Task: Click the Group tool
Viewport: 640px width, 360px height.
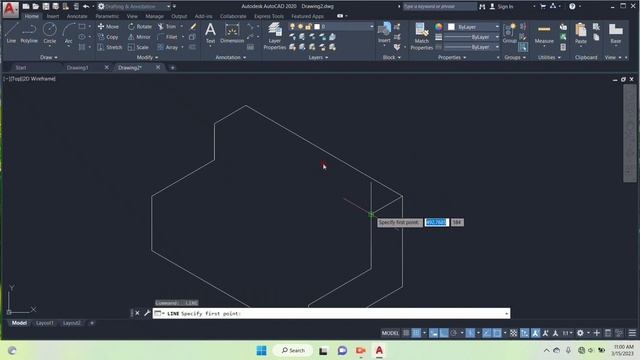Action: [509, 33]
